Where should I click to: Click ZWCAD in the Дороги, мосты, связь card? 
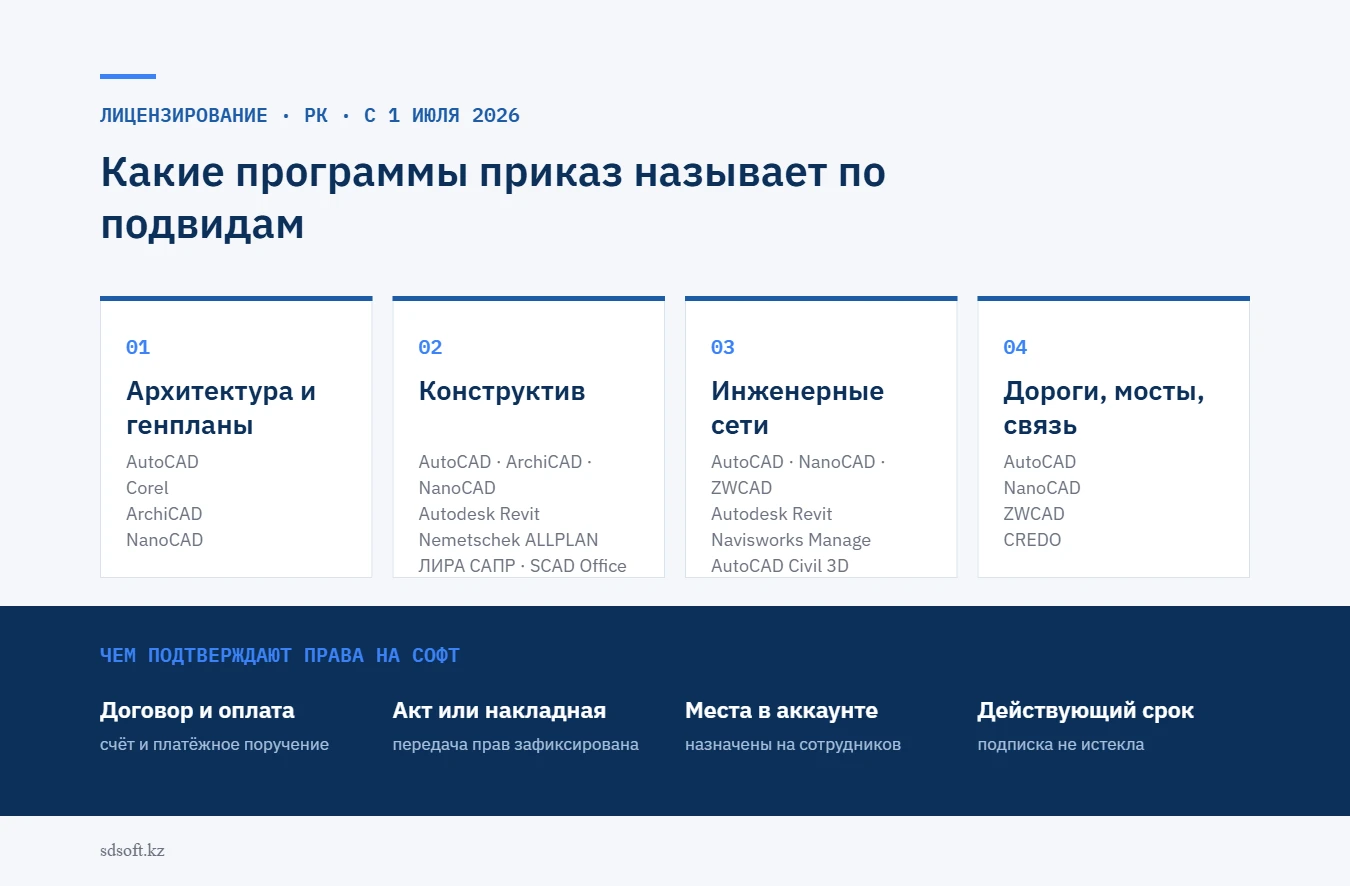(x=1034, y=514)
